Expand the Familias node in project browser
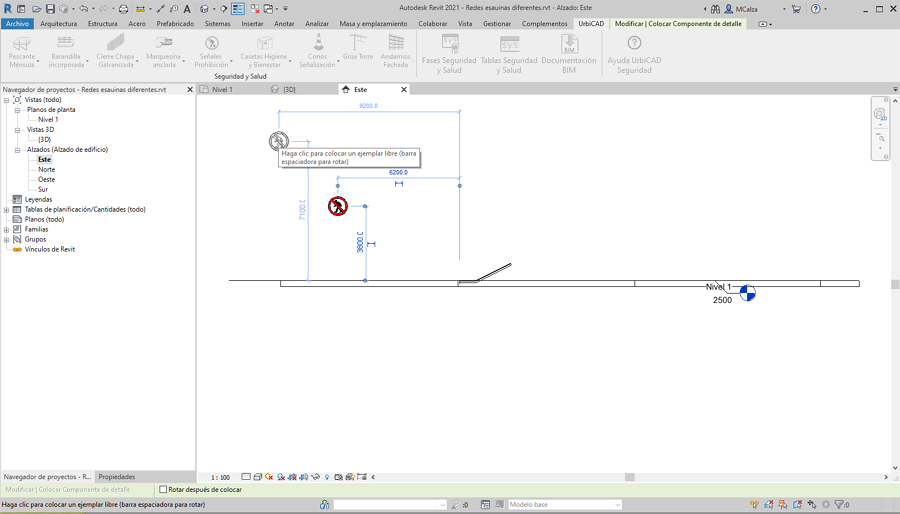 7,229
